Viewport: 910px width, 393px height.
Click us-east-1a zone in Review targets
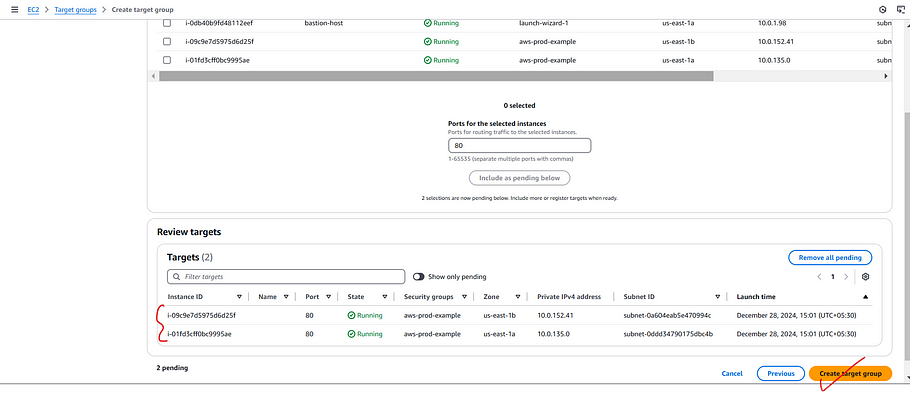coord(500,334)
